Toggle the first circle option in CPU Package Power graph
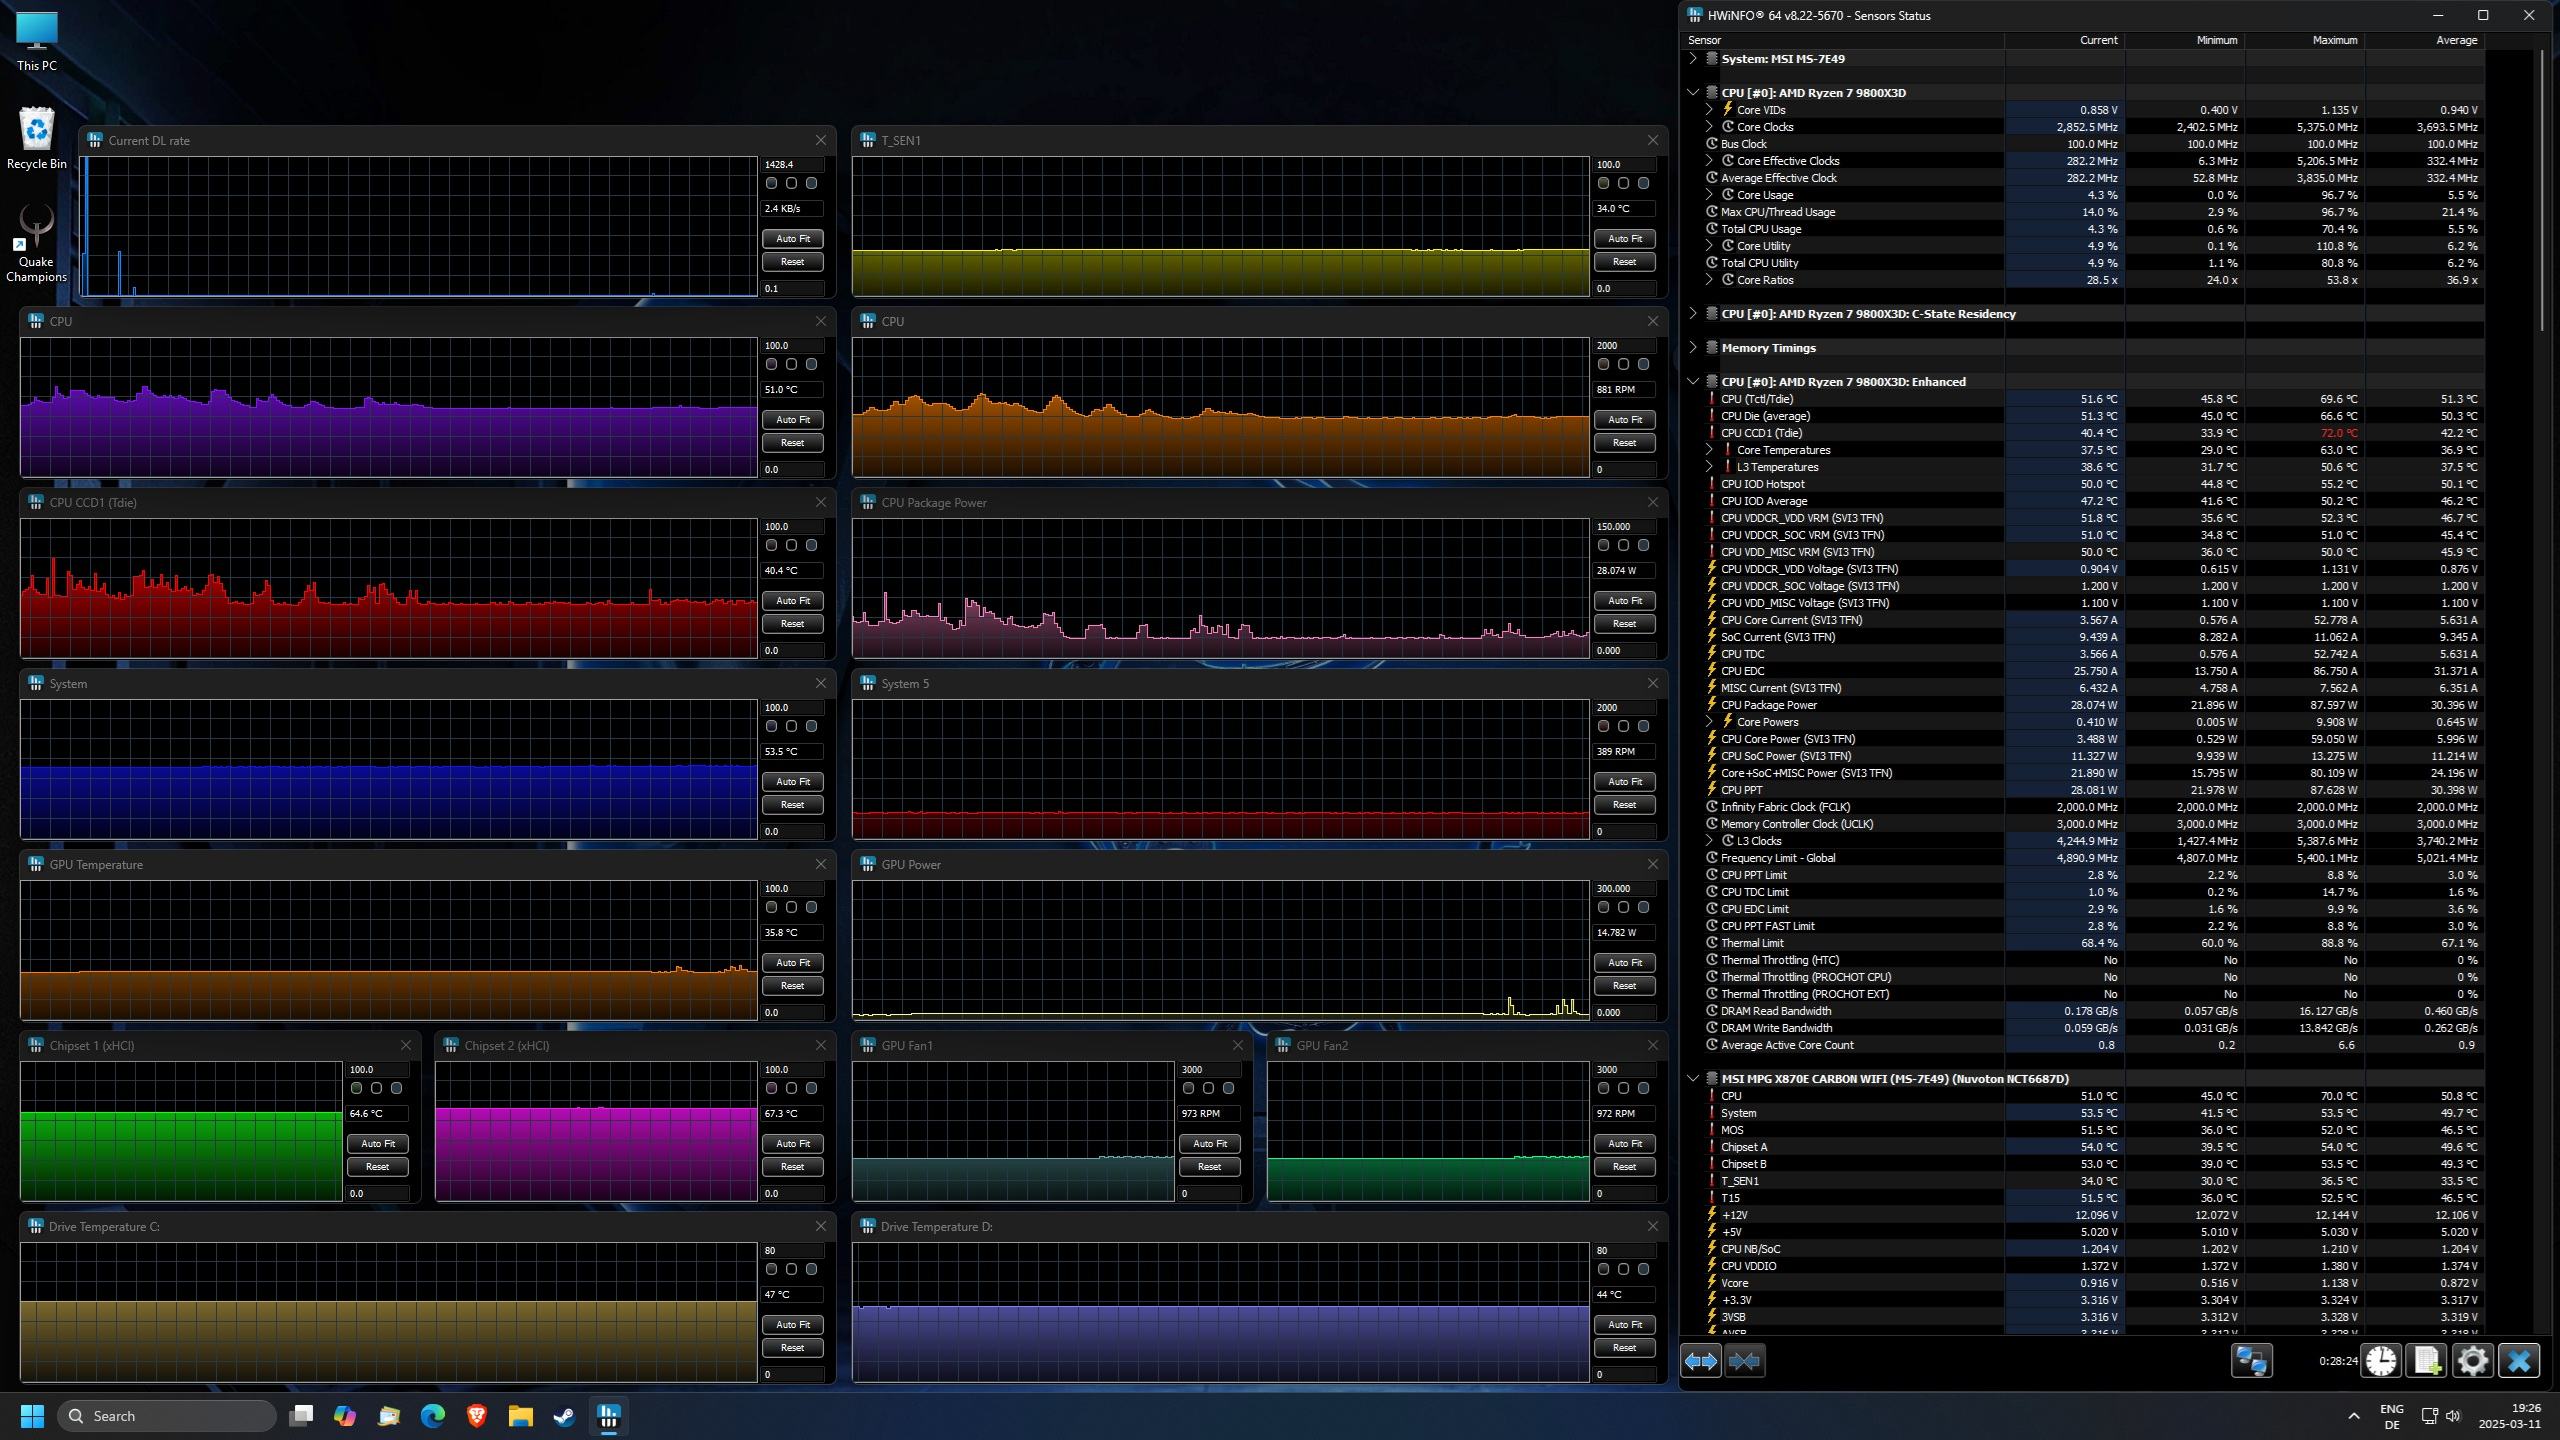Image resolution: width=2560 pixels, height=1440 pixels. (1603, 545)
